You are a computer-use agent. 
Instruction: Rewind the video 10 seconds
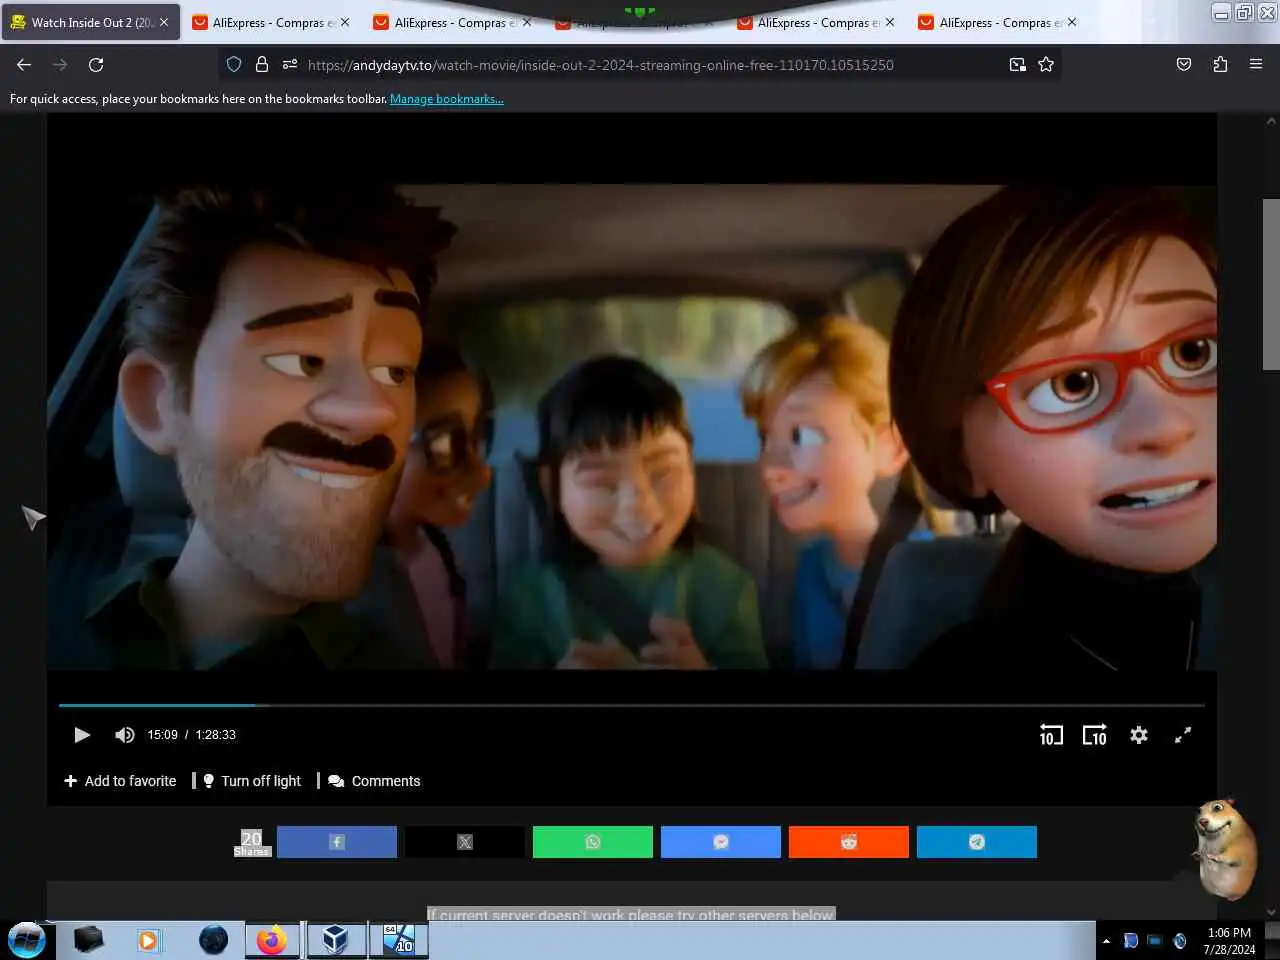(1051, 735)
